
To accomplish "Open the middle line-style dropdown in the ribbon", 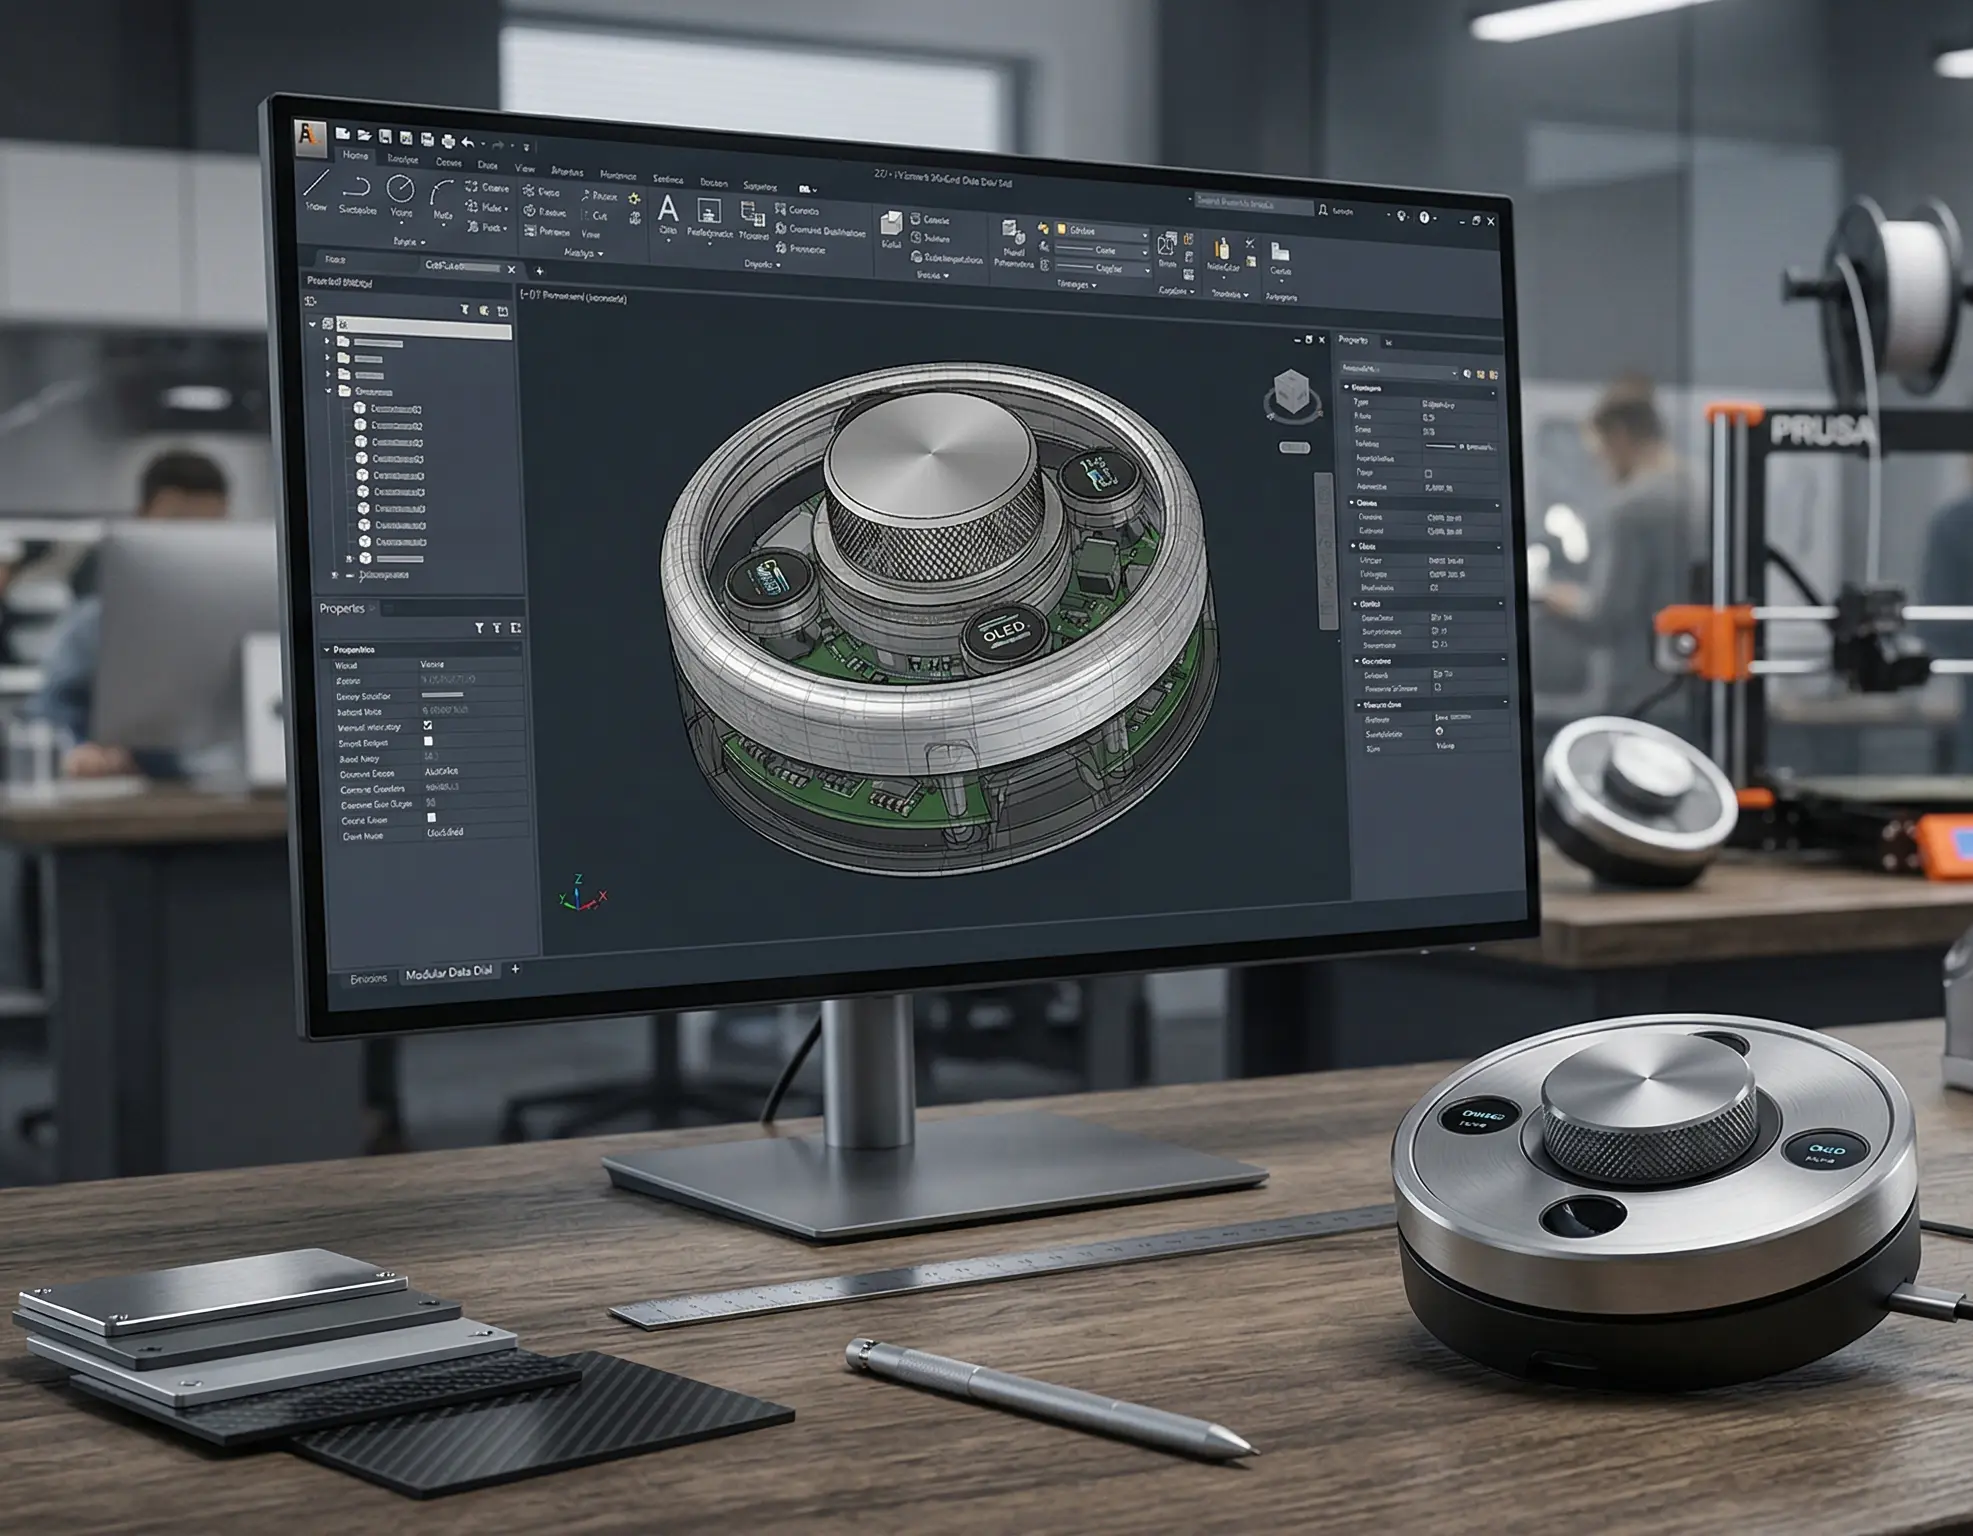I will point(1101,251).
